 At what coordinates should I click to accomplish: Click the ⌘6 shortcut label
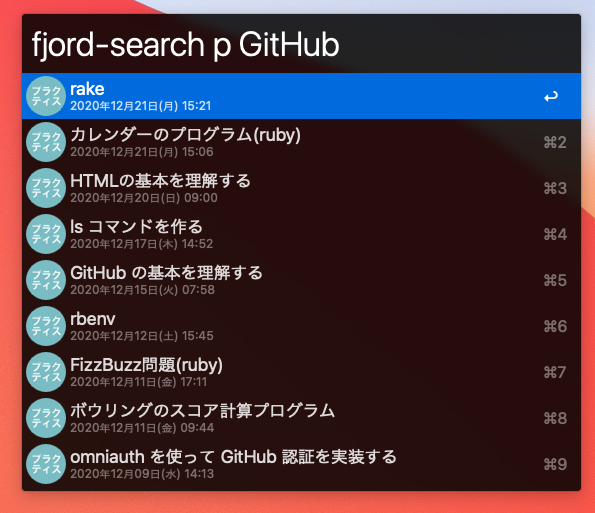point(555,326)
